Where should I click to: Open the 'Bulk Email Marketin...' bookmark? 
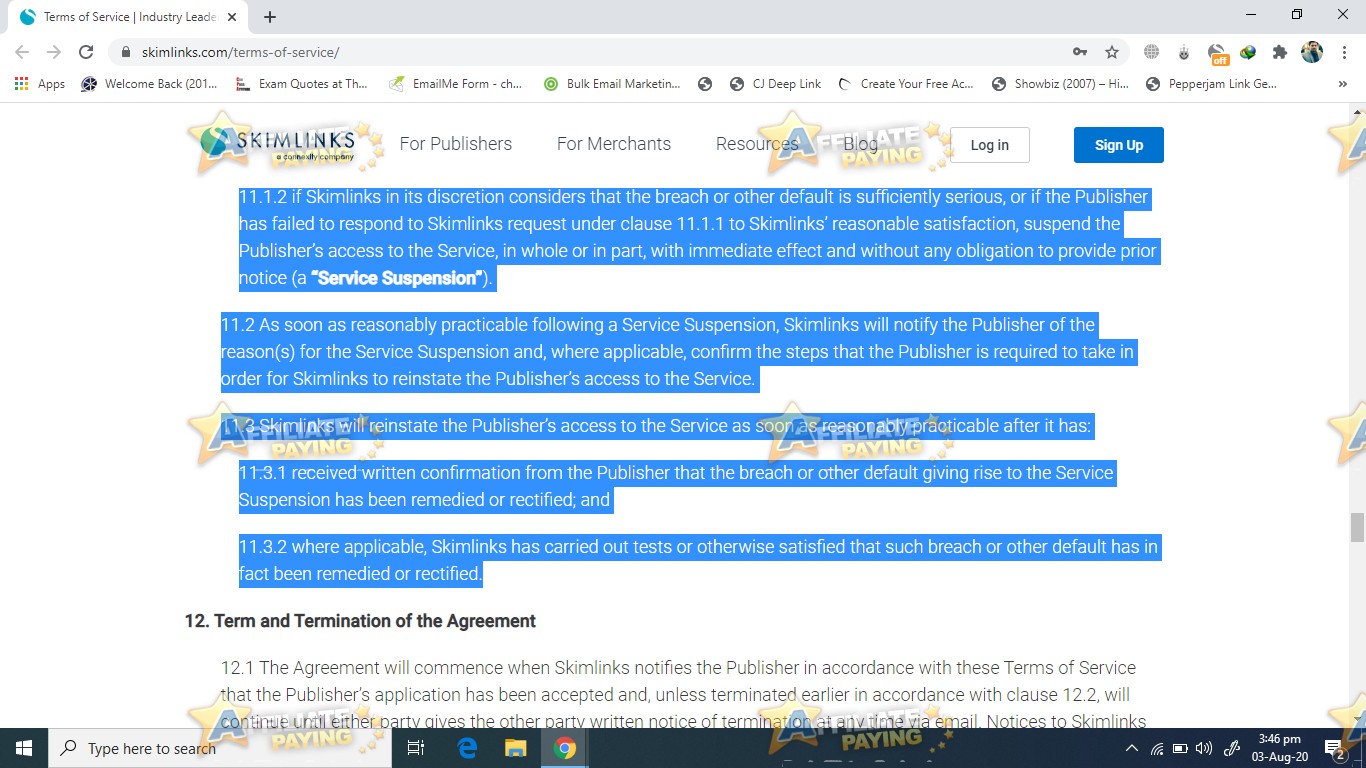tap(612, 84)
